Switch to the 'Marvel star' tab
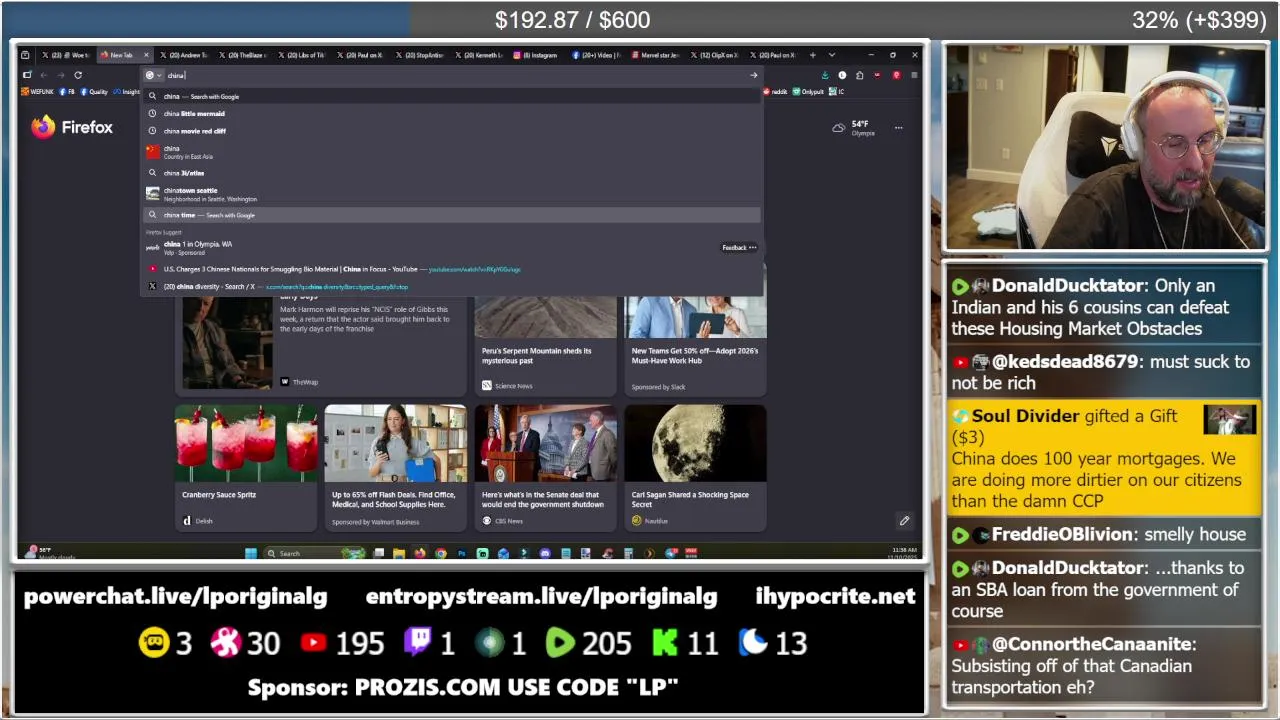This screenshot has width=1280, height=720. 657,55
